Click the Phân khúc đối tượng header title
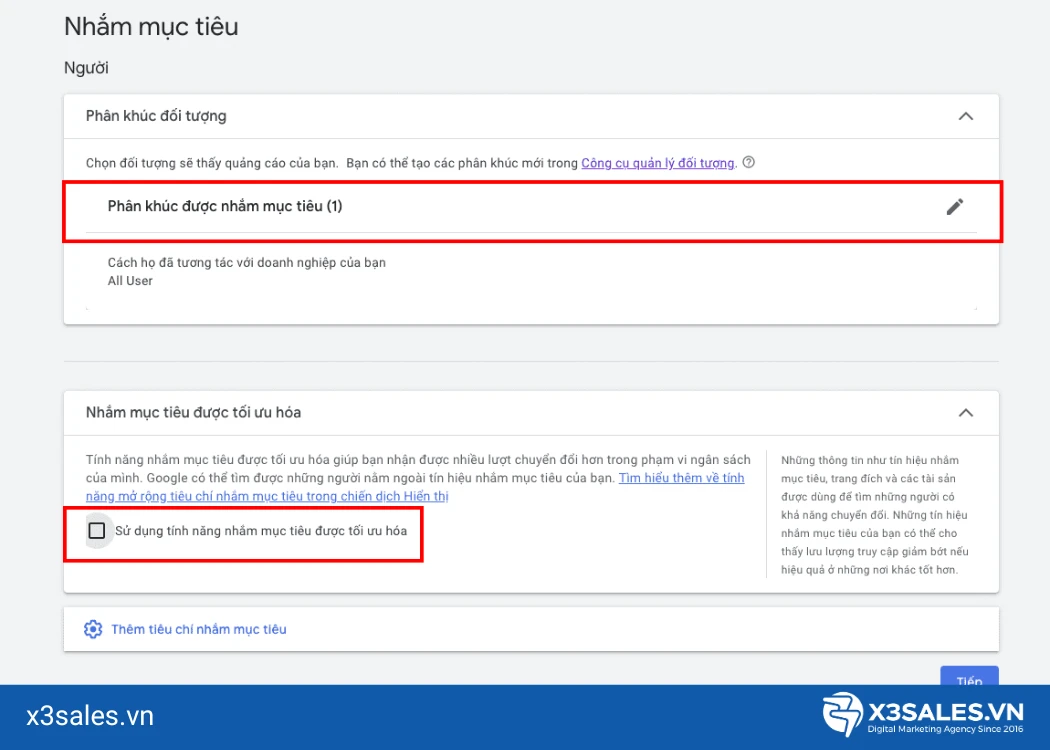 pos(156,116)
